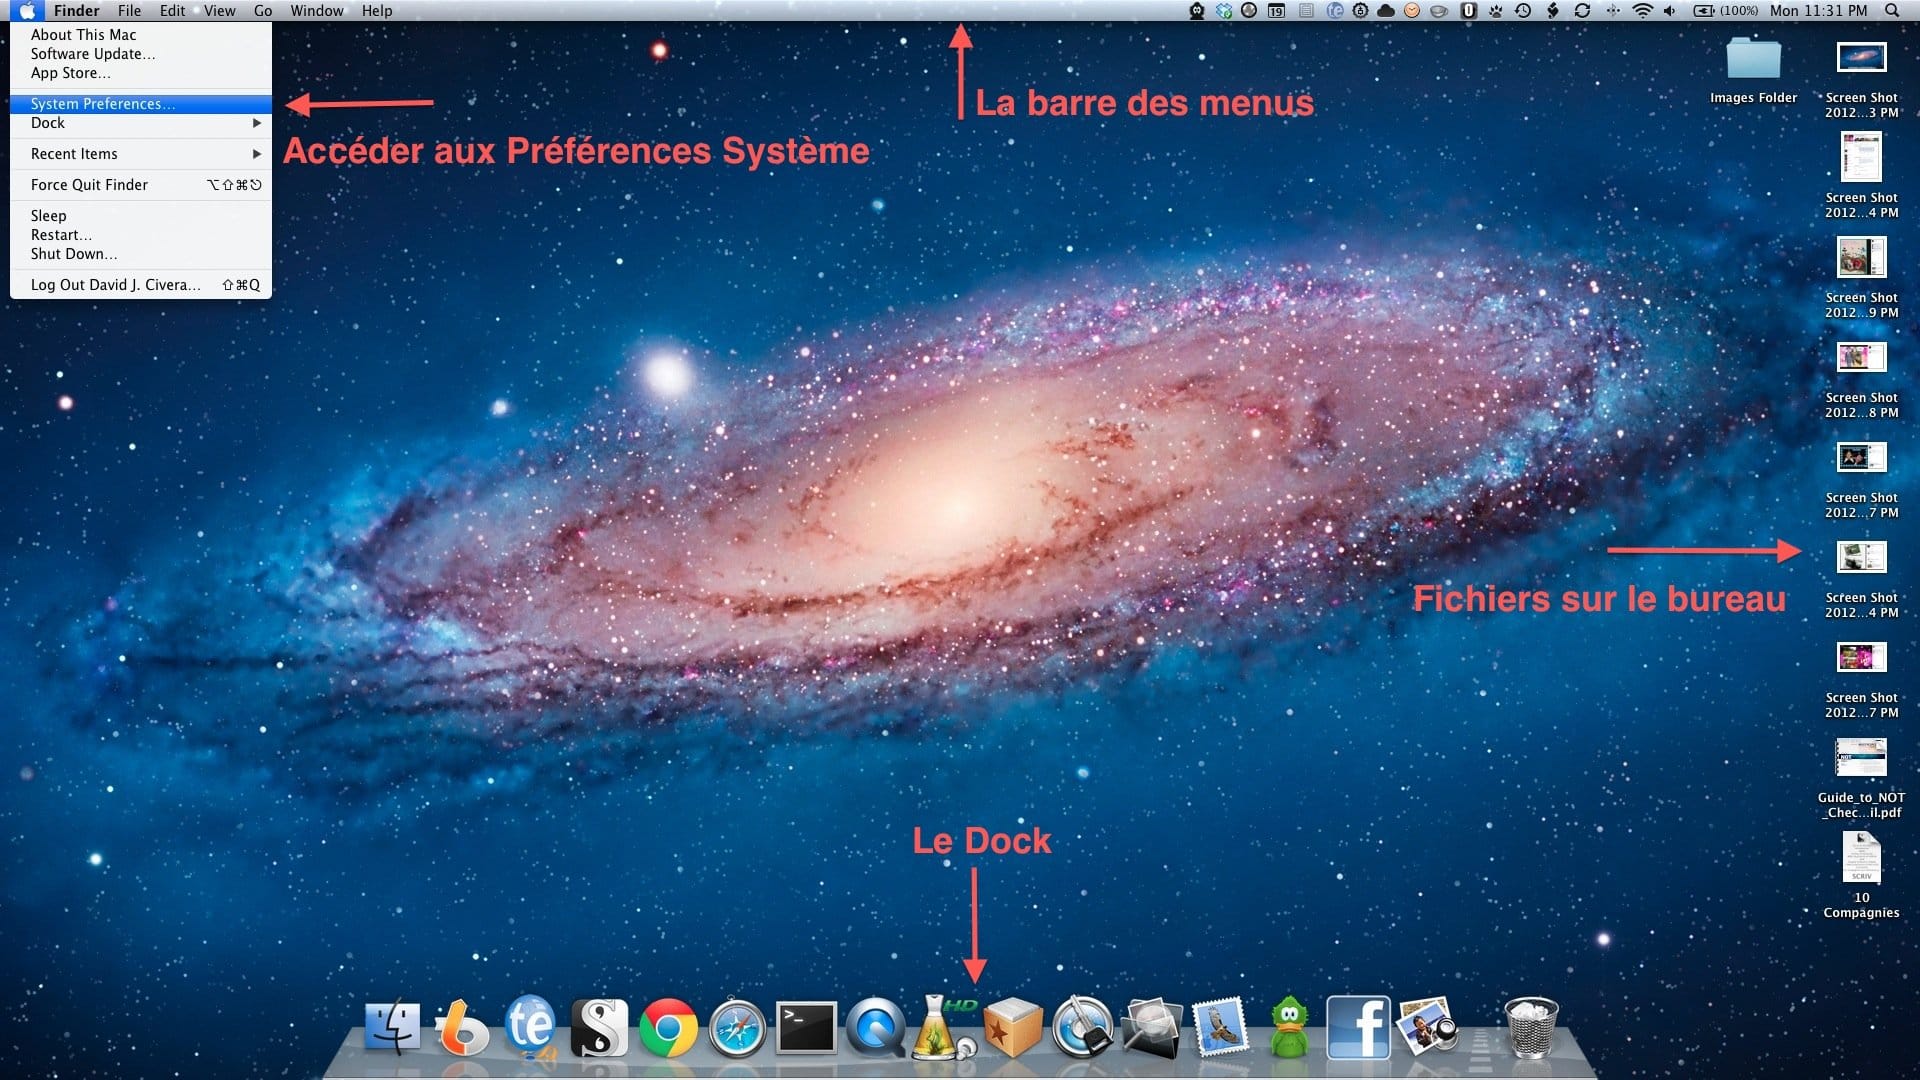Expand the Dock submenu
Image resolution: width=1920 pixels, height=1080 pixels.
pyautogui.click(x=140, y=123)
